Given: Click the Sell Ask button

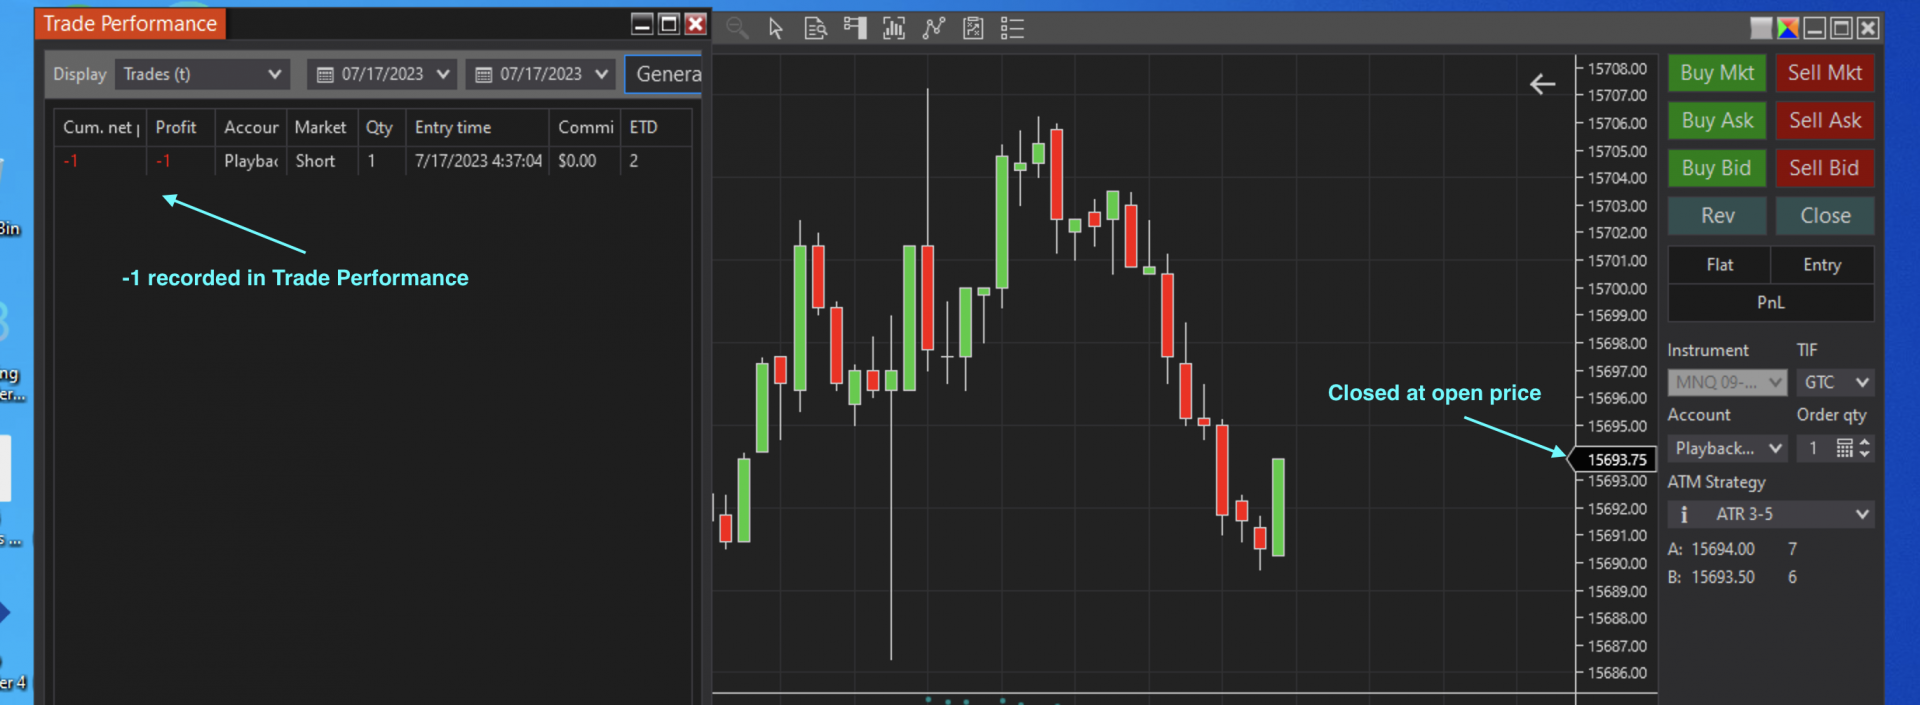Looking at the screenshot, I should click(1825, 121).
